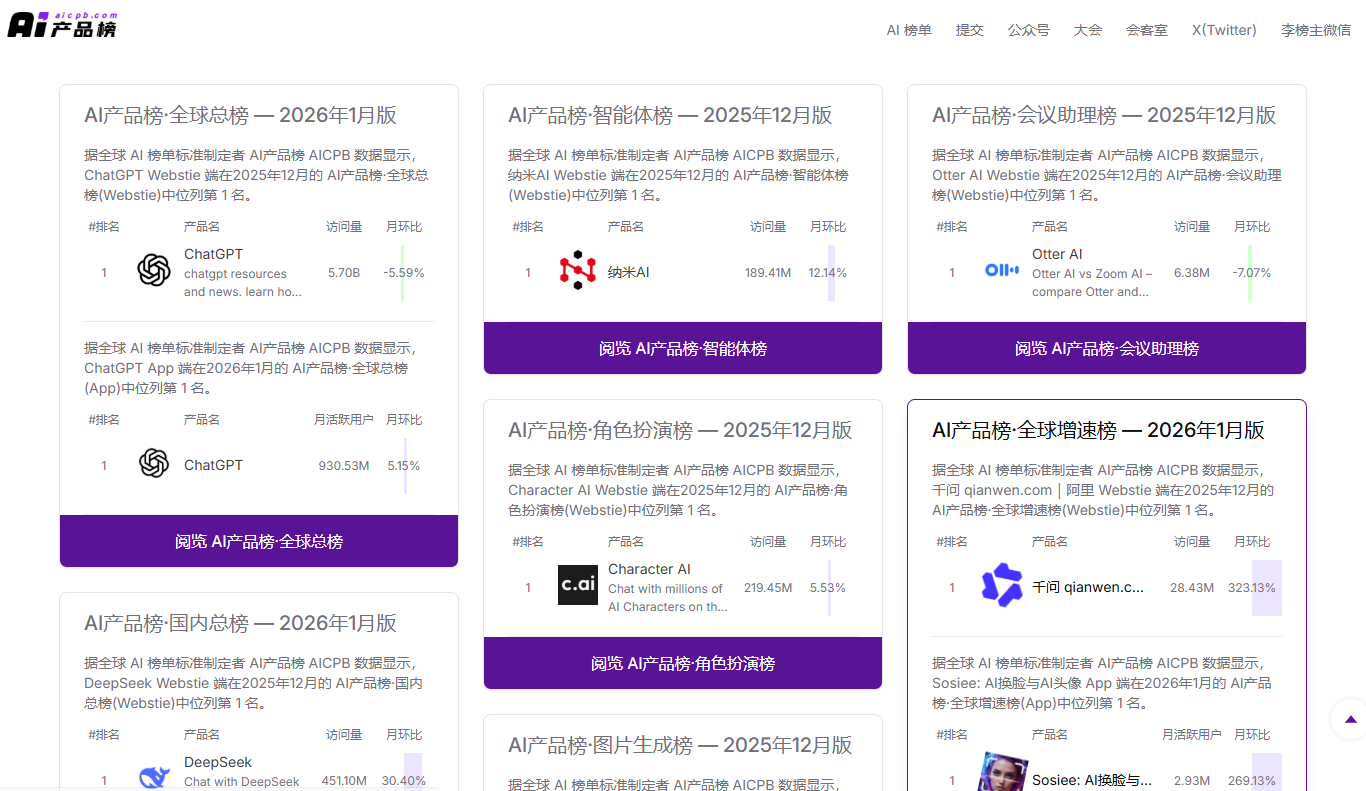The width and height of the screenshot is (1366, 791).
Task: Open the AI 榜单 menu item
Action: click(909, 30)
